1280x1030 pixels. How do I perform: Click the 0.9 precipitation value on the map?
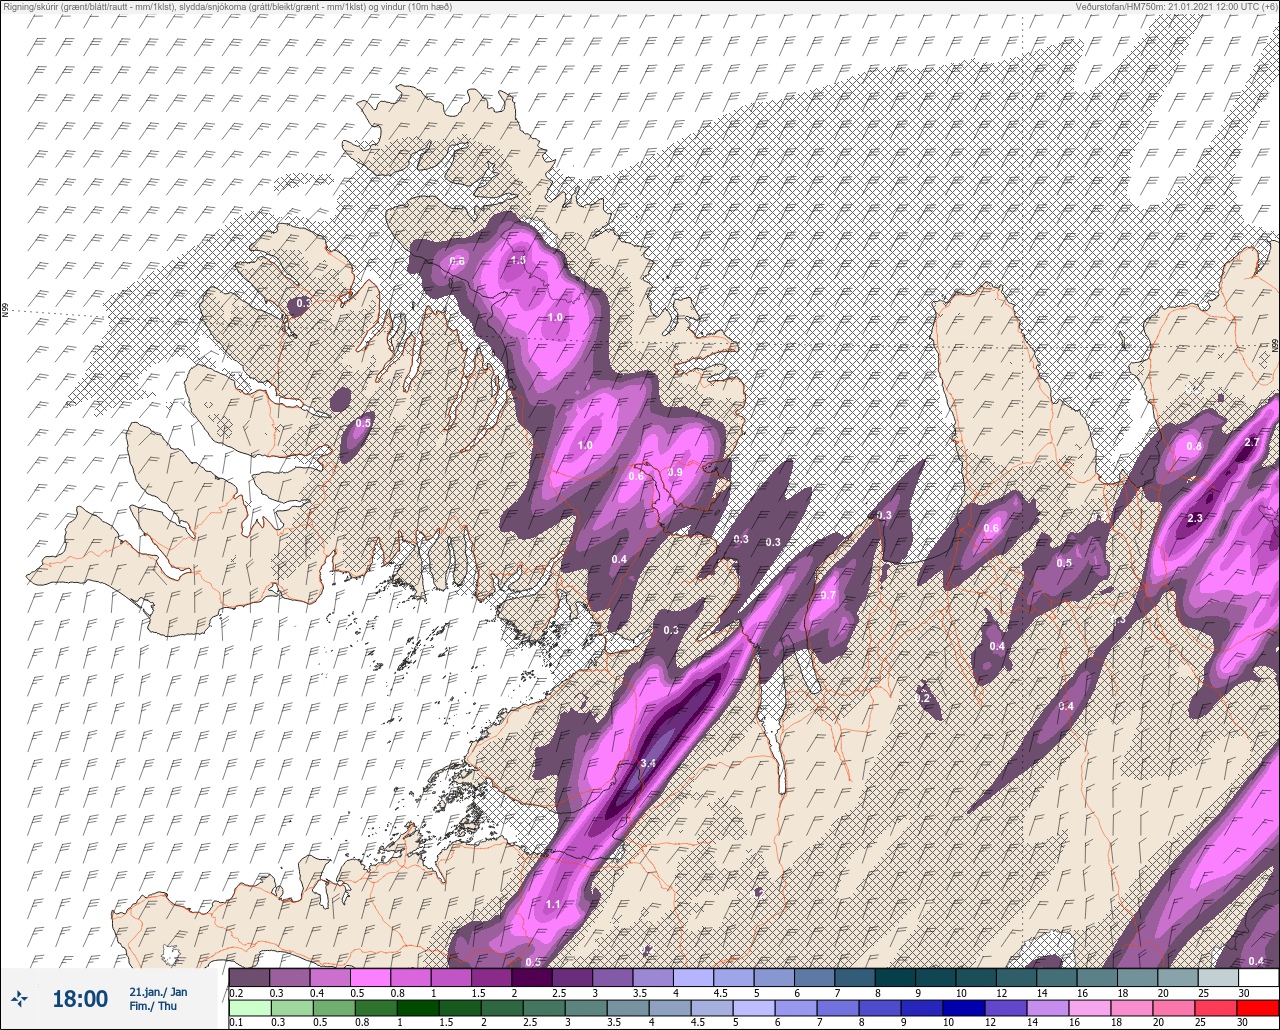pos(675,472)
